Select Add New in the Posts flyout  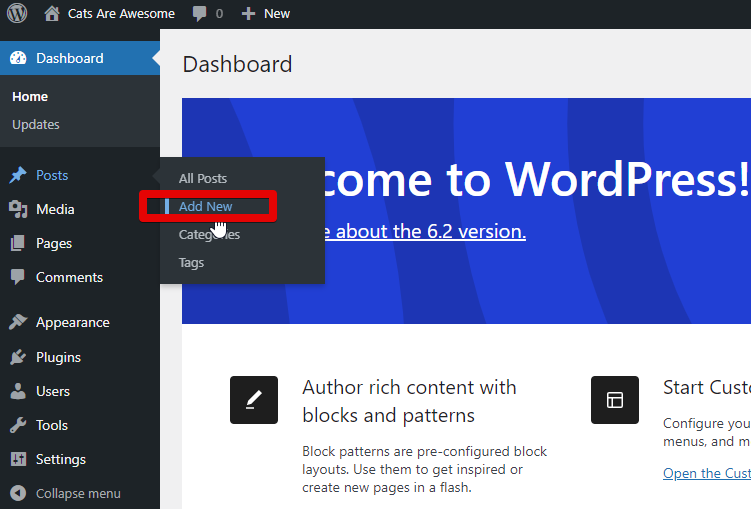tap(205, 206)
